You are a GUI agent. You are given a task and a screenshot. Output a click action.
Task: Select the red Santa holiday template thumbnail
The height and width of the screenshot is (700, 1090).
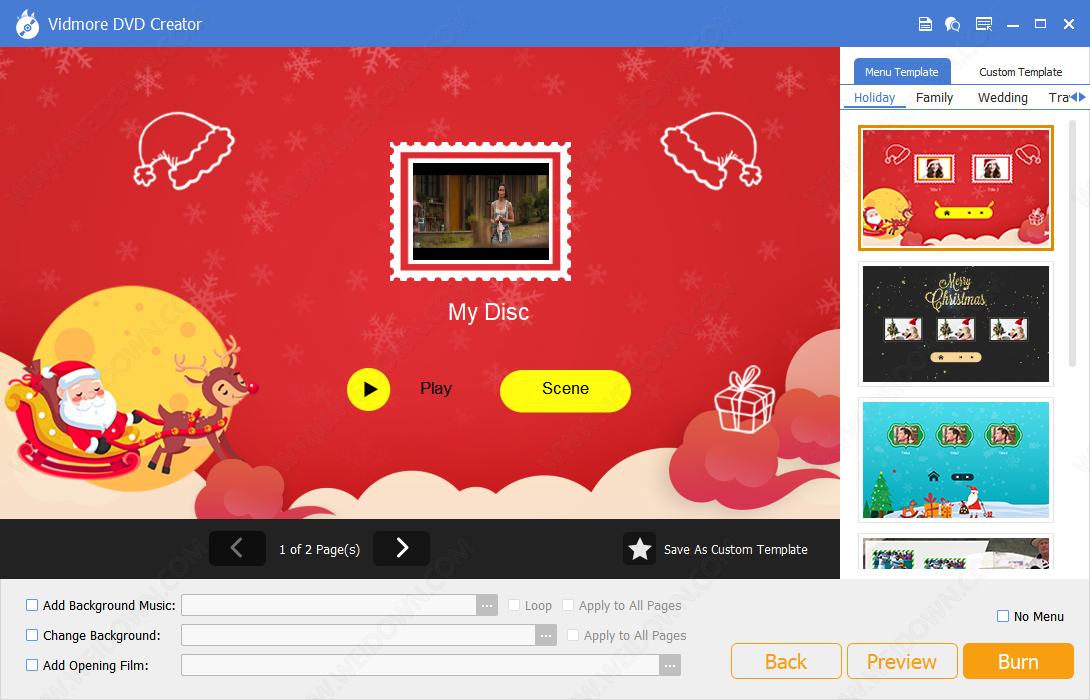click(956, 188)
